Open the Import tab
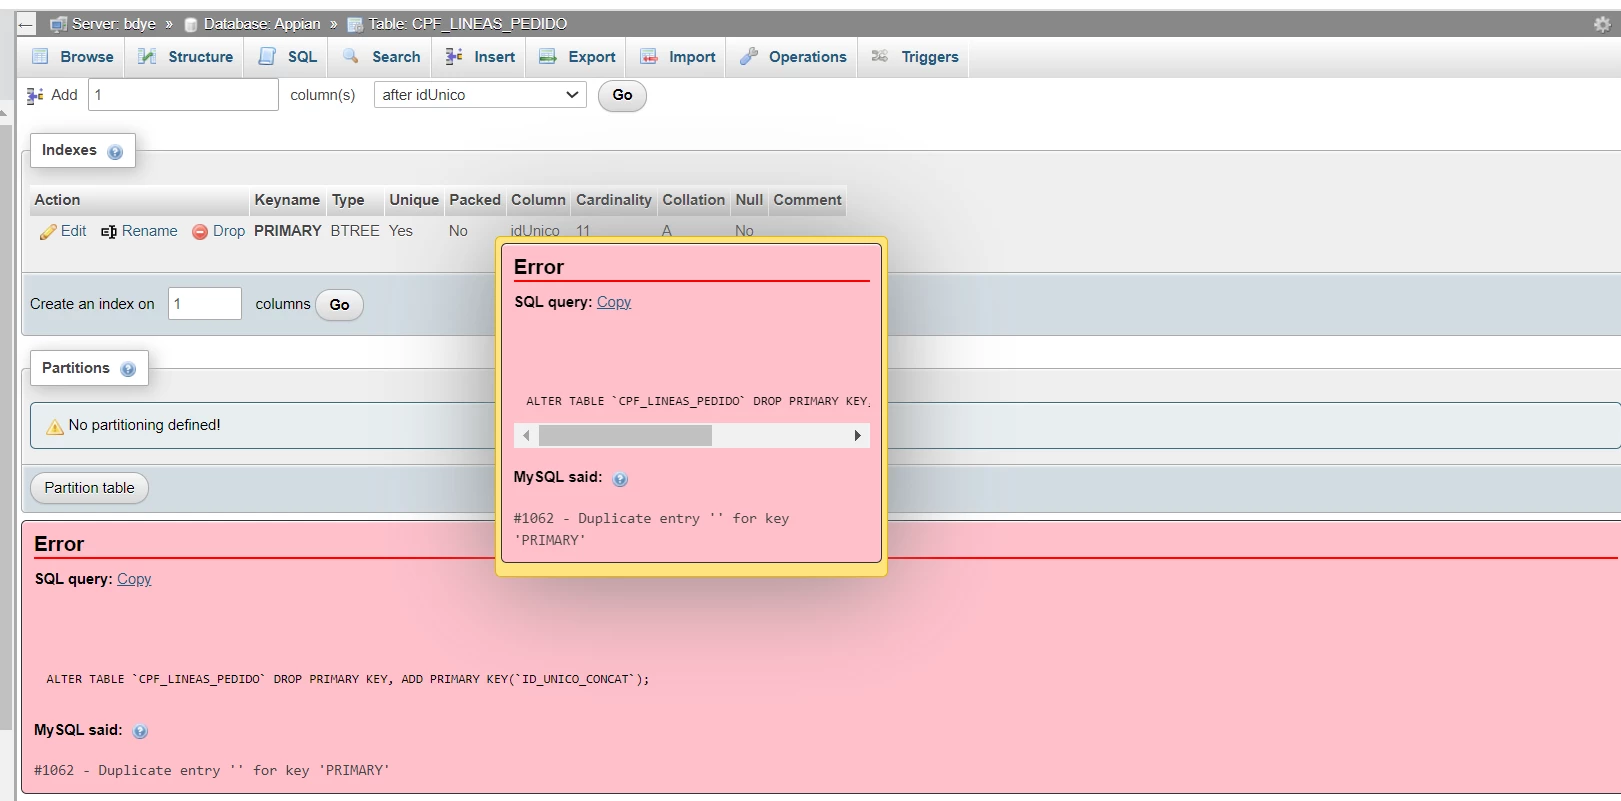 coord(678,57)
